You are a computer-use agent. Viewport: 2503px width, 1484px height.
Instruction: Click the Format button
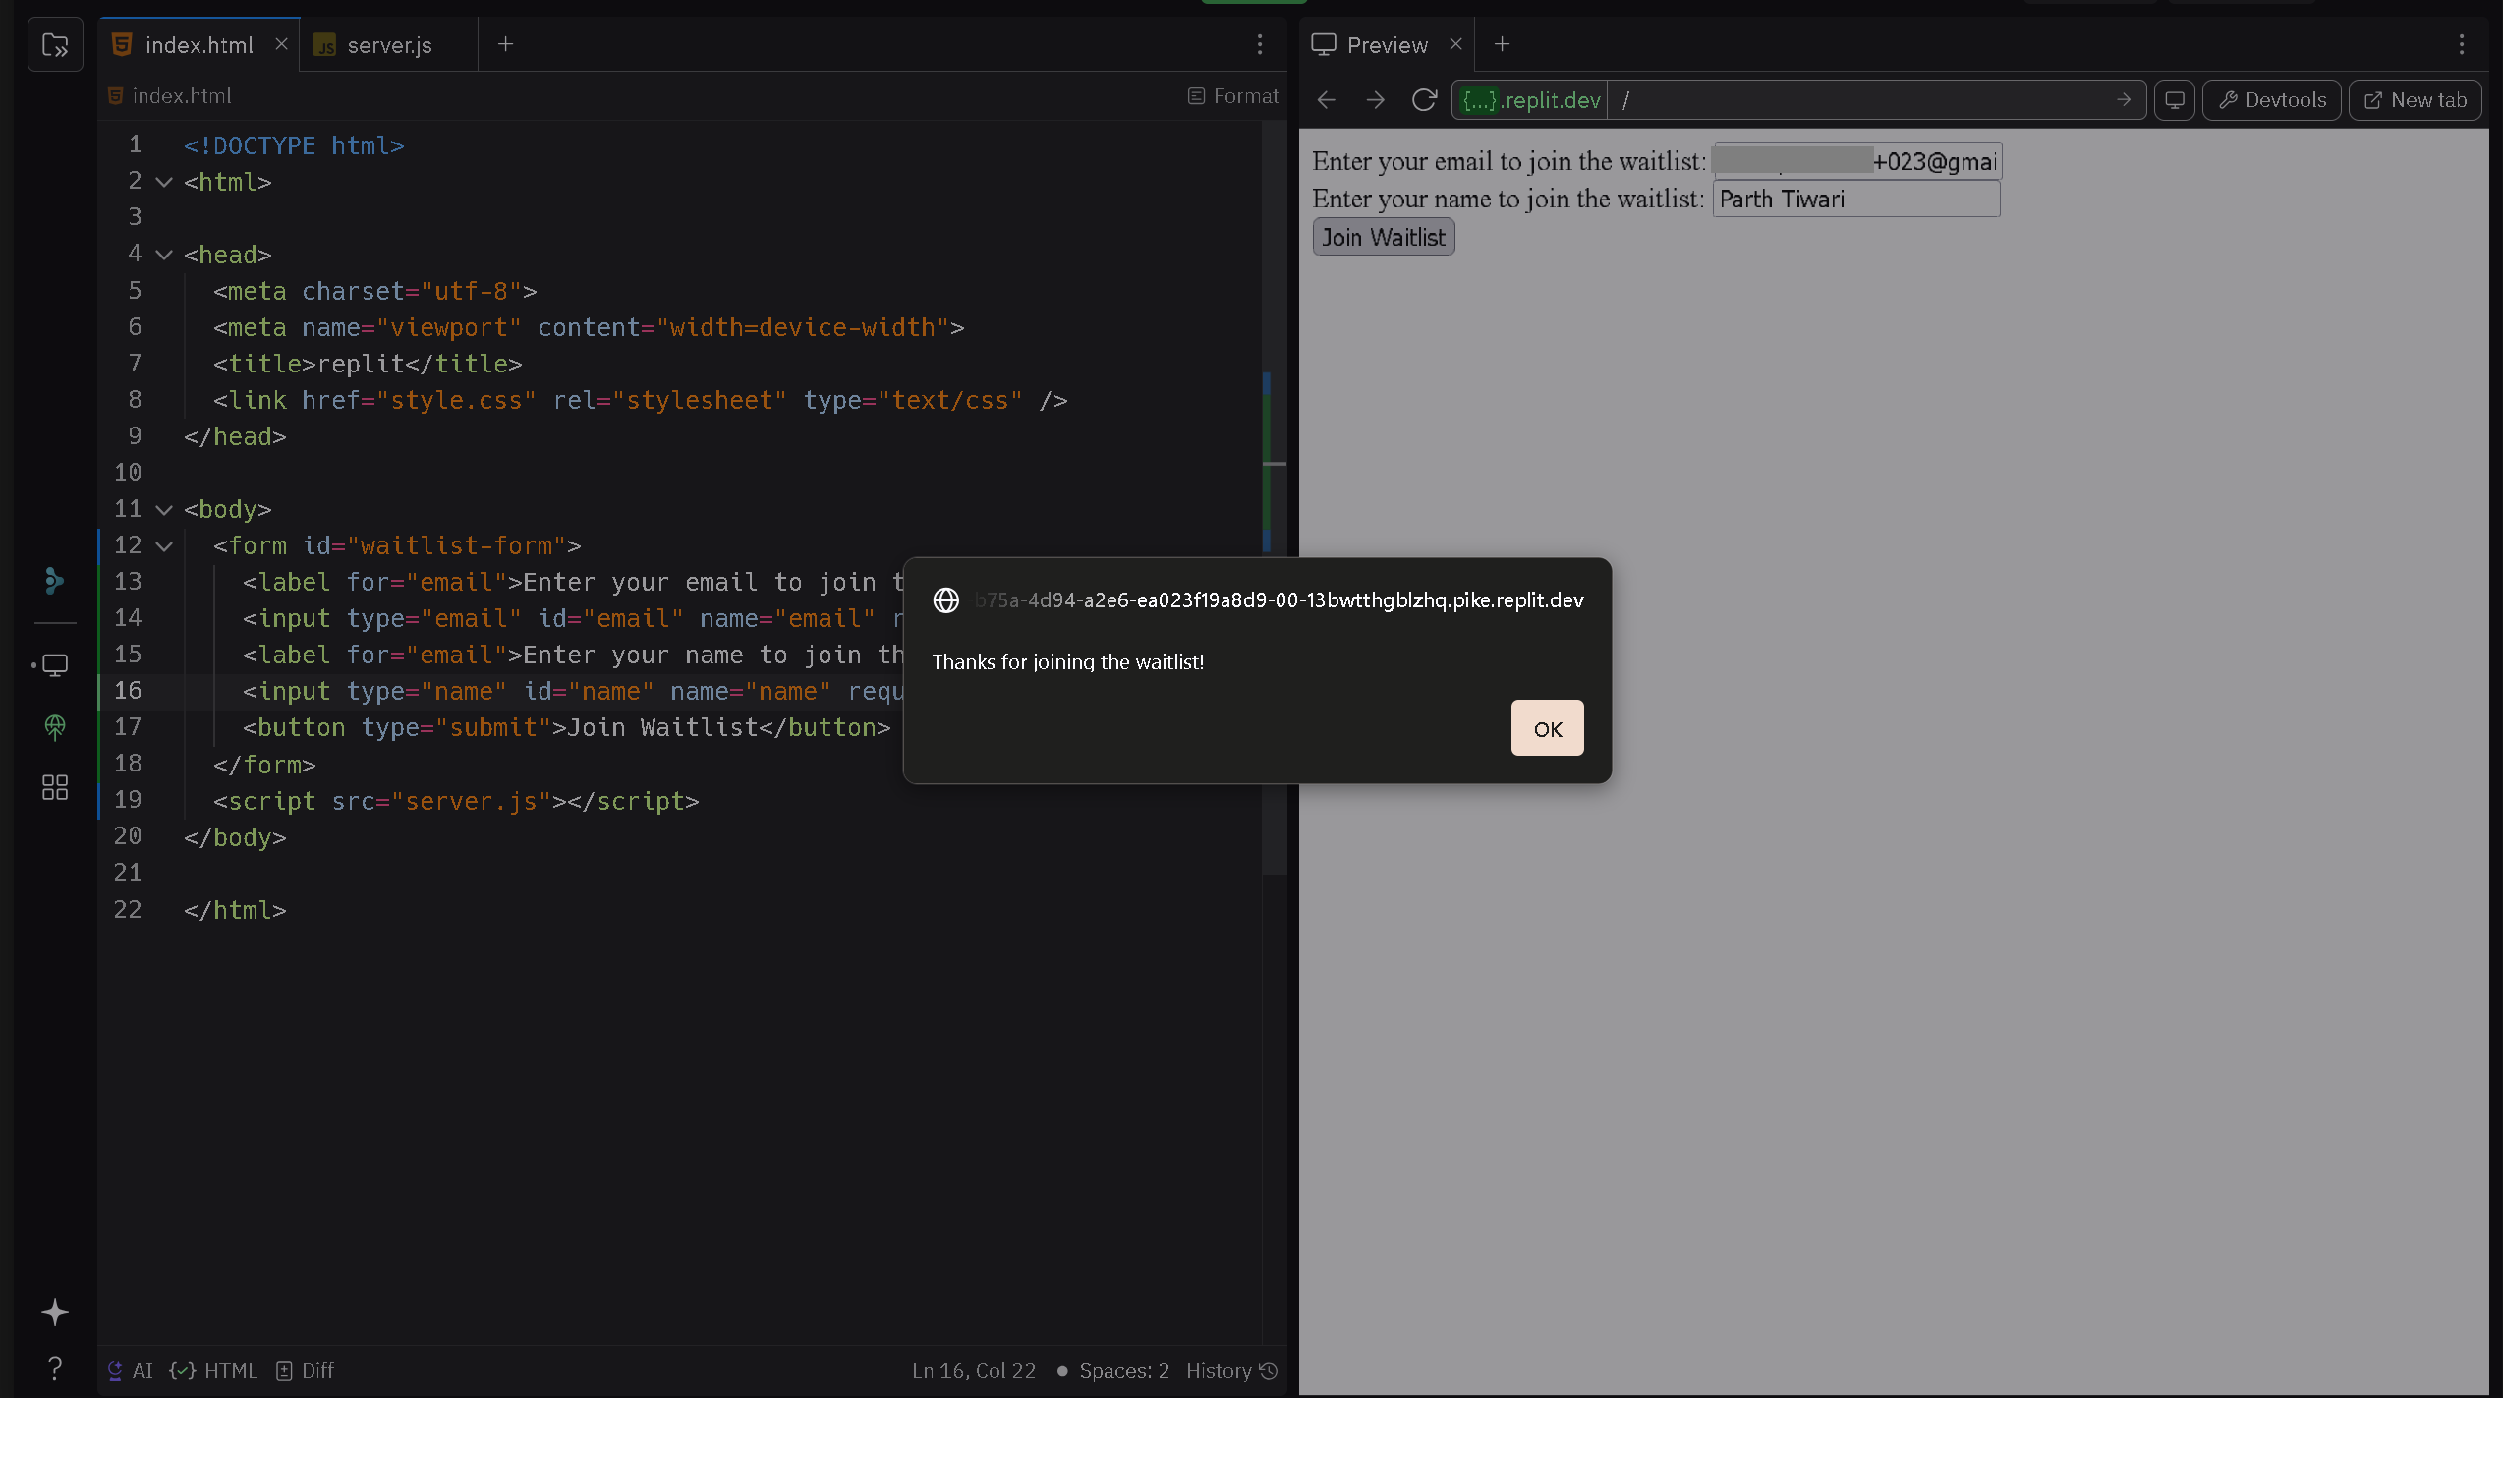point(1232,96)
